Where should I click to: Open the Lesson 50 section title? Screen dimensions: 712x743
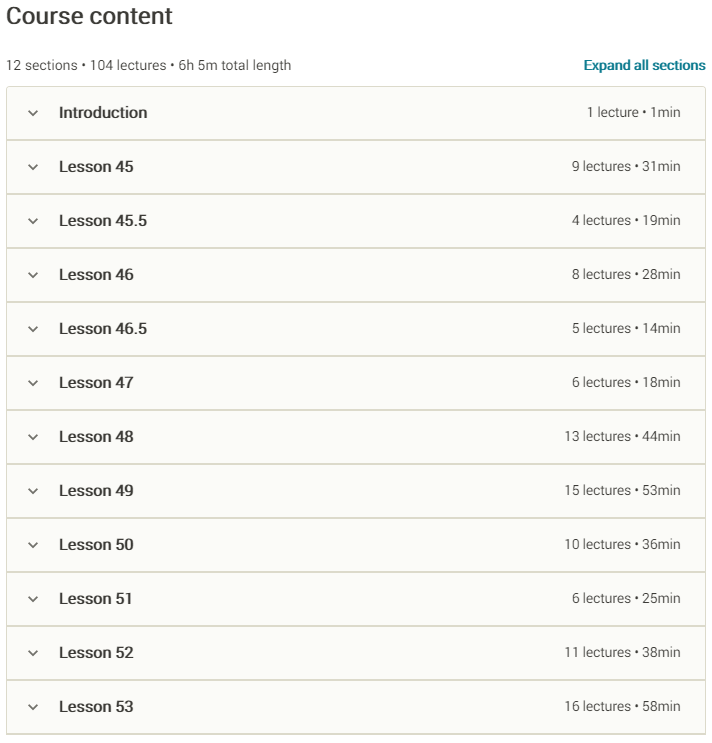[x=96, y=545]
